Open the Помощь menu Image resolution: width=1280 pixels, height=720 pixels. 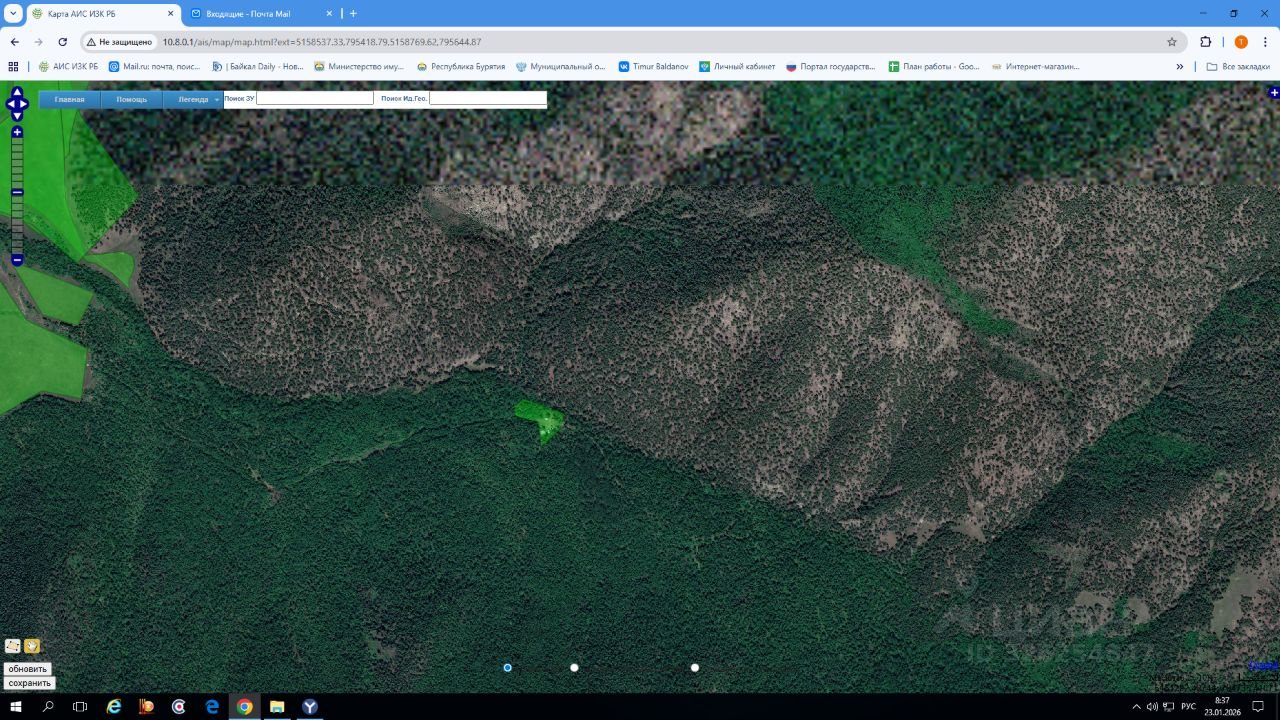(132, 99)
